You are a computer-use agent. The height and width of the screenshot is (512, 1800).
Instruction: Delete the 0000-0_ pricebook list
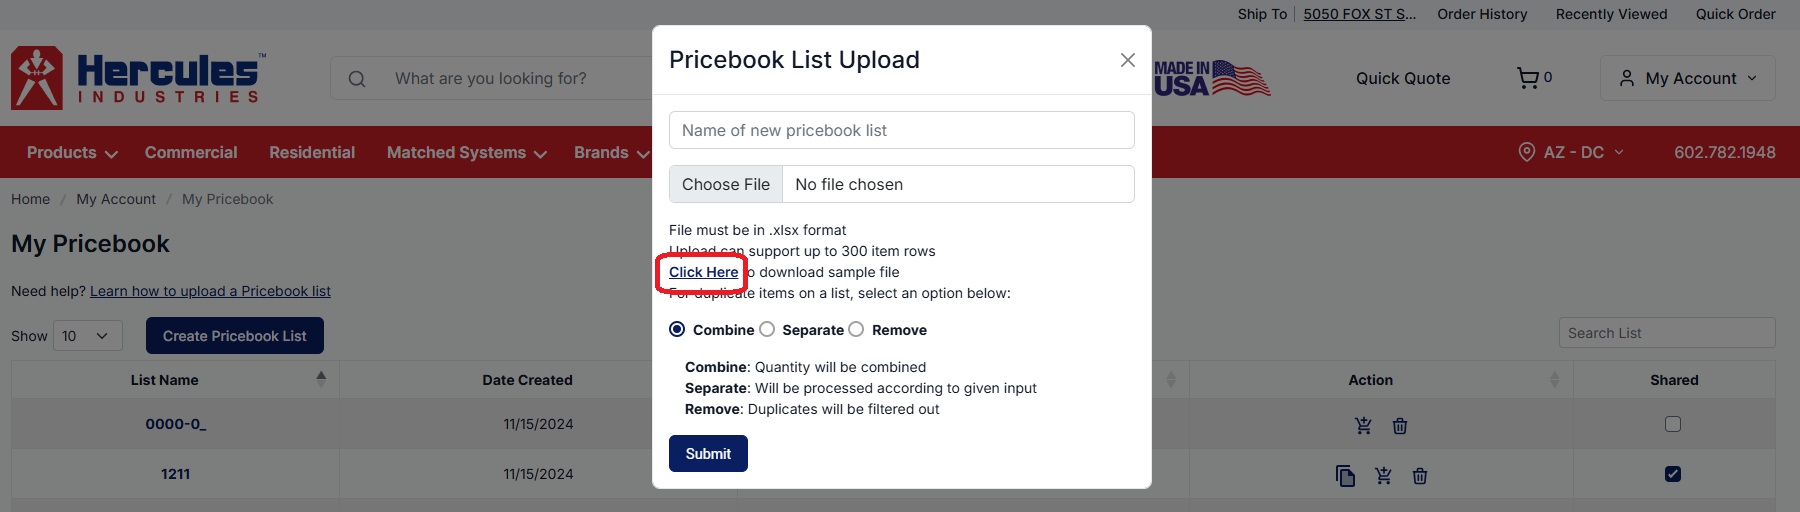(1400, 426)
